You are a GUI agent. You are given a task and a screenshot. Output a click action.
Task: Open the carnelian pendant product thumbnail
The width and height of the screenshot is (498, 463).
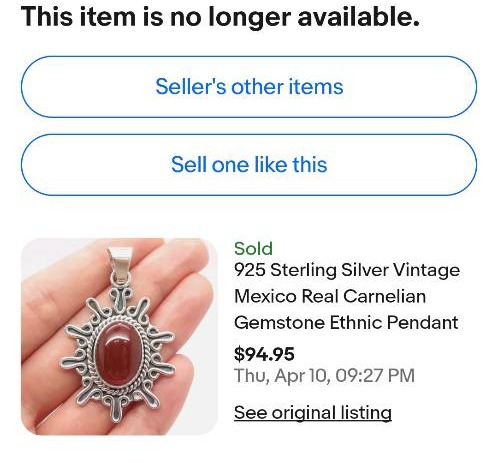[x=119, y=336]
